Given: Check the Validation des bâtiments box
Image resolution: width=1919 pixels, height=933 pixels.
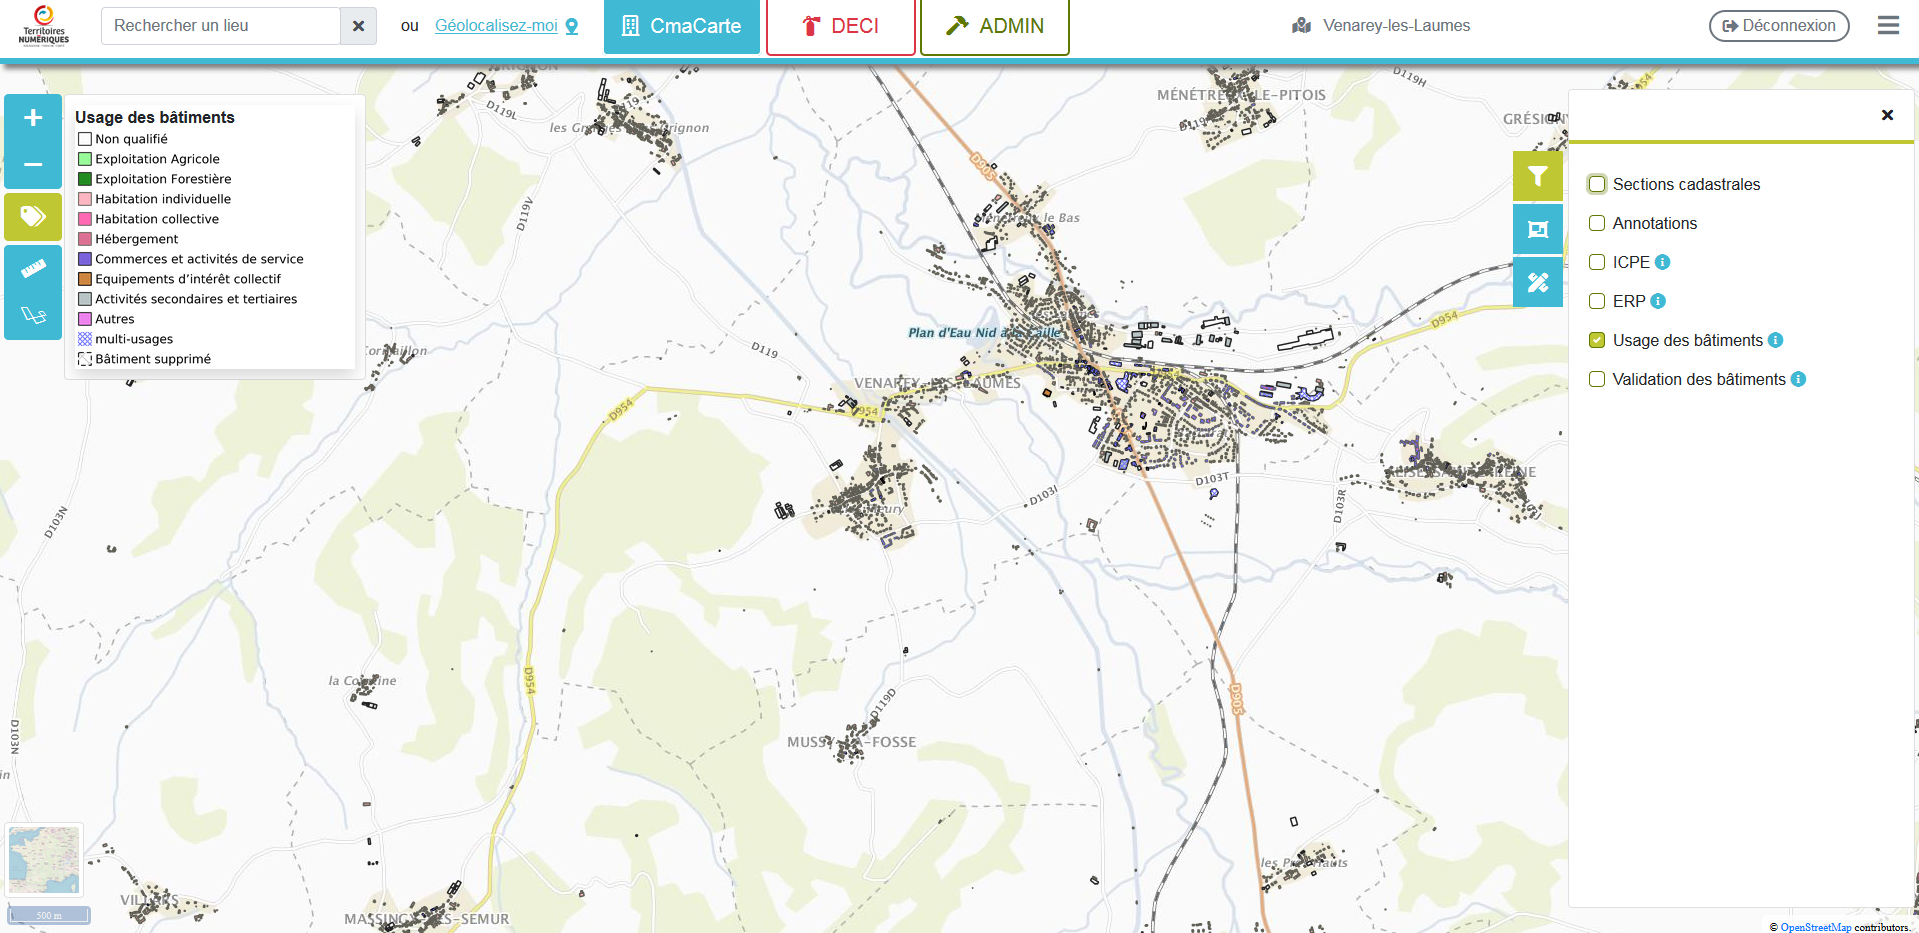Looking at the screenshot, I should click(1597, 379).
